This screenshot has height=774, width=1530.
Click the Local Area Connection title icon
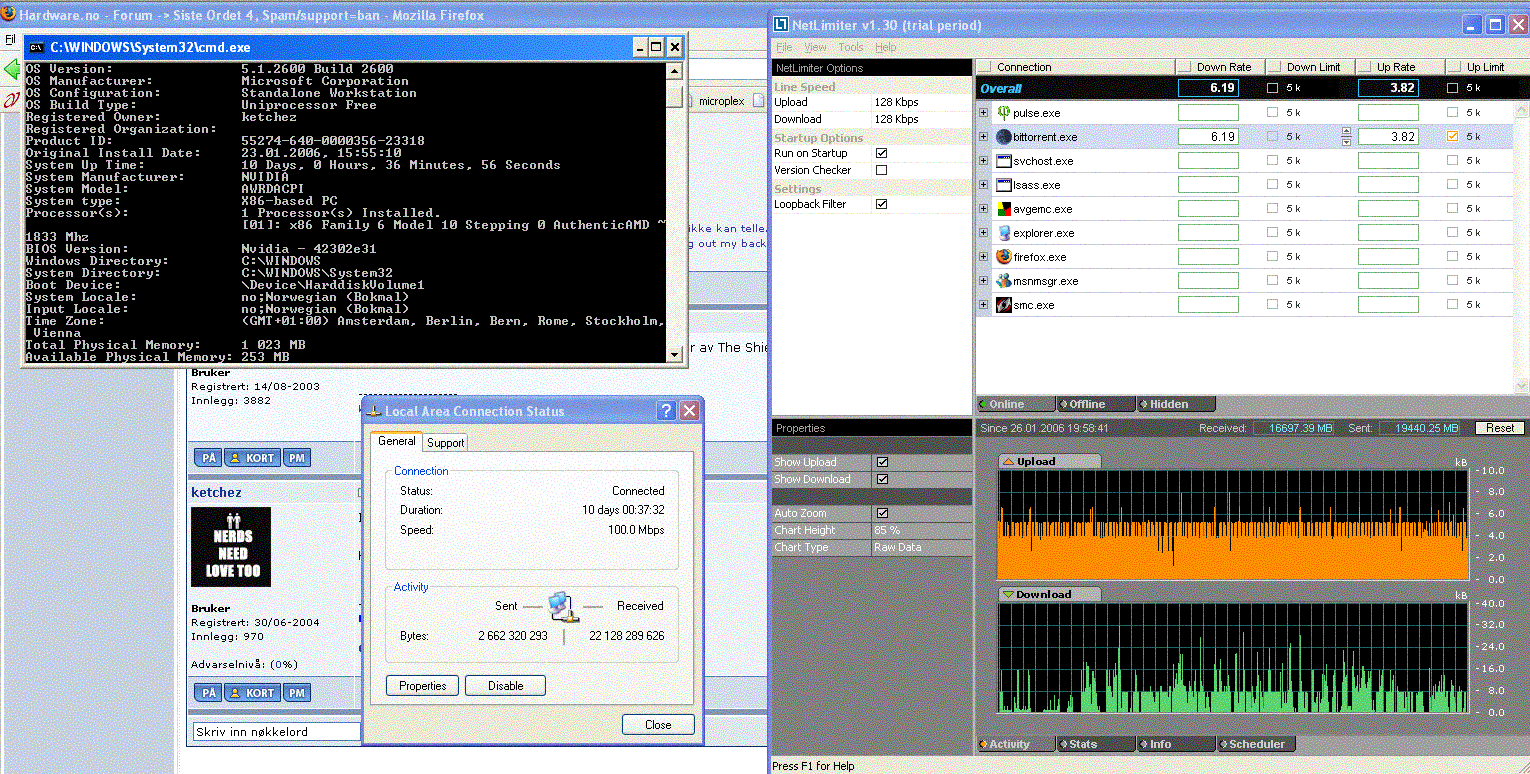374,411
